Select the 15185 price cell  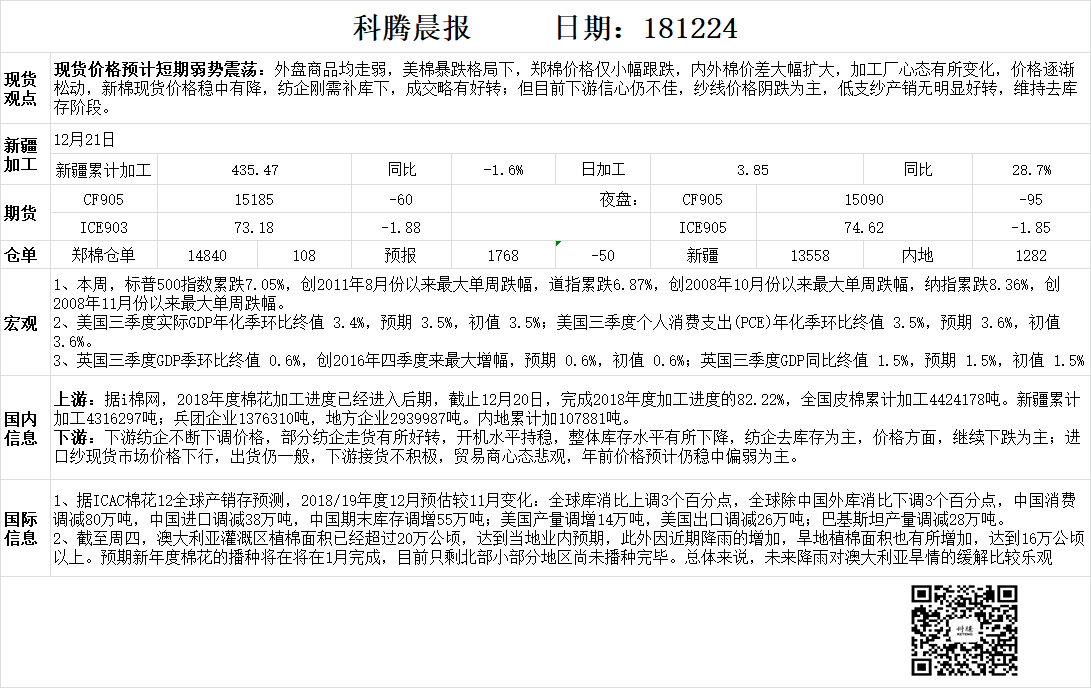(254, 199)
